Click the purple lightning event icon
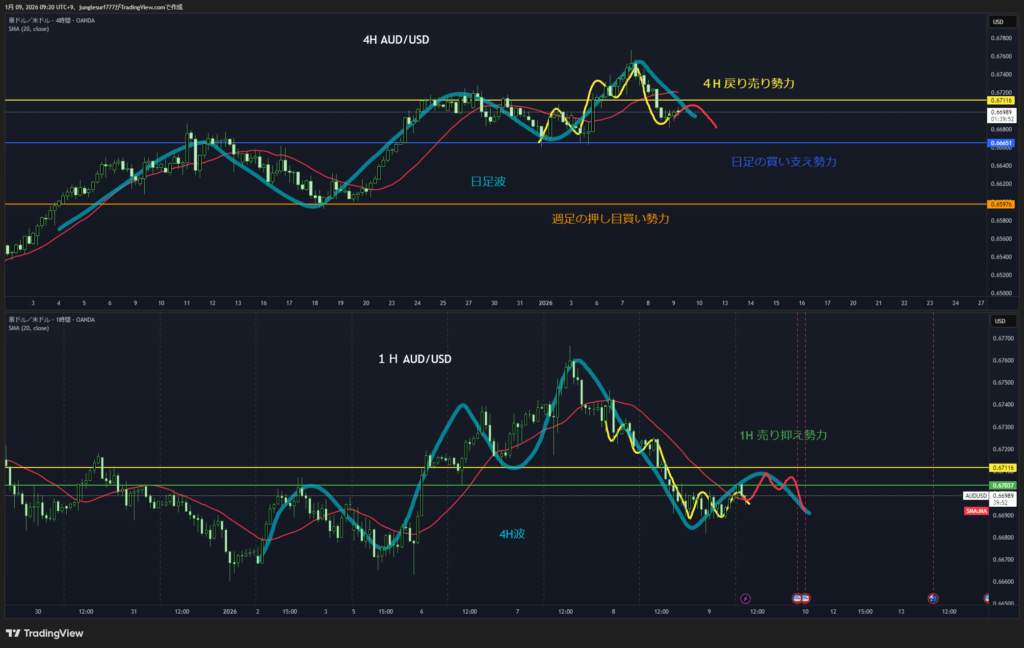The width and height of the screenshot is (1024, 648). point(744,598)
